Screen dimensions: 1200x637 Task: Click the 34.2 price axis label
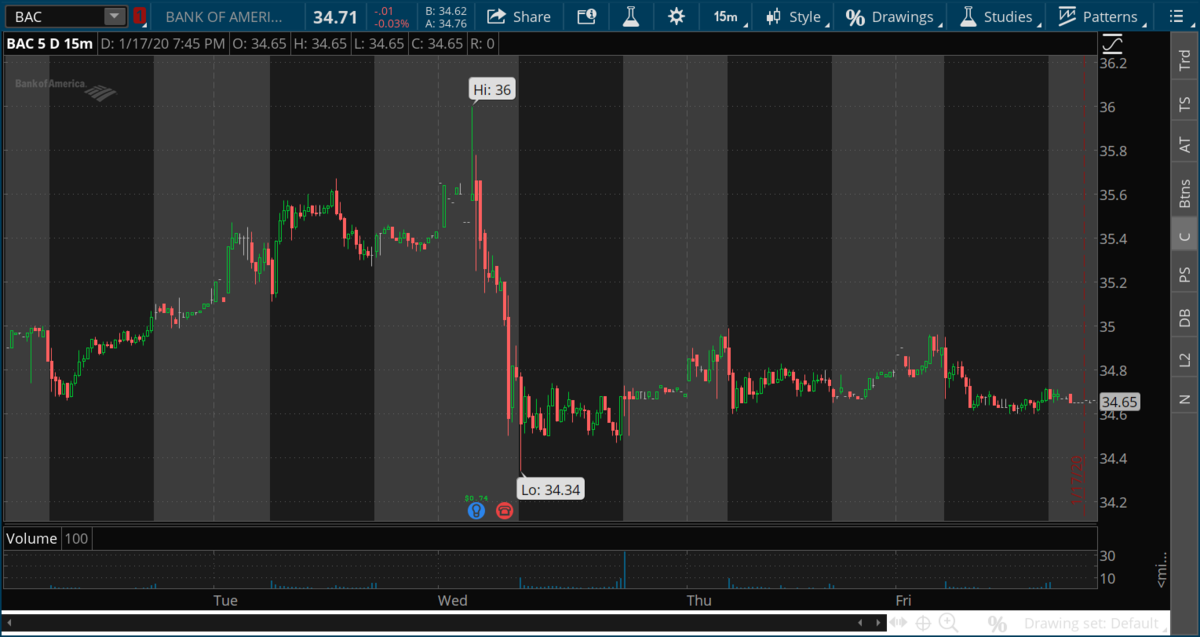[x=1113, y=502]
